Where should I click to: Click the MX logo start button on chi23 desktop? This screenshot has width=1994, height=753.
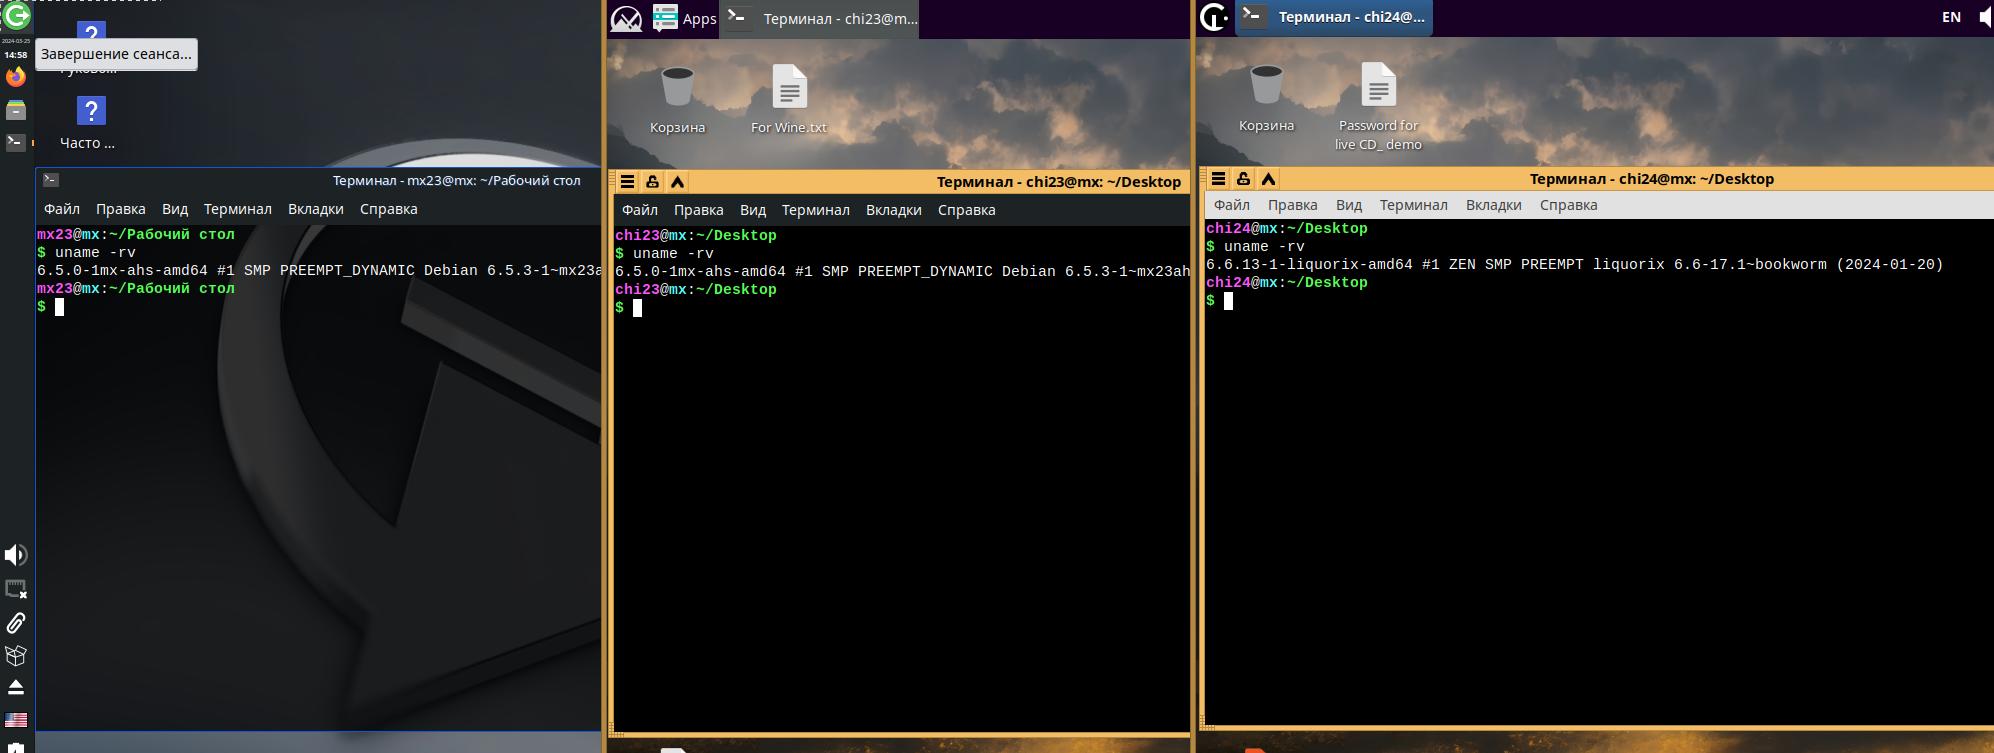point(626,18)
